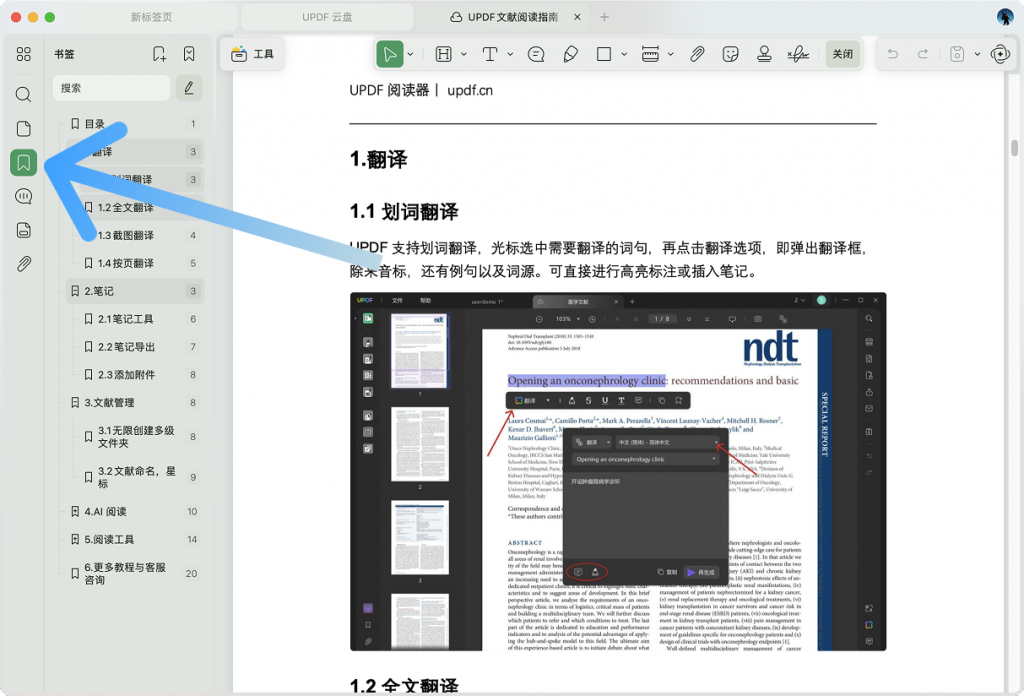Jump to the 5.阅读工具 bookmark
Image resolution: width=1024 pixels, height=696 pixels.
tap(135, 539)
